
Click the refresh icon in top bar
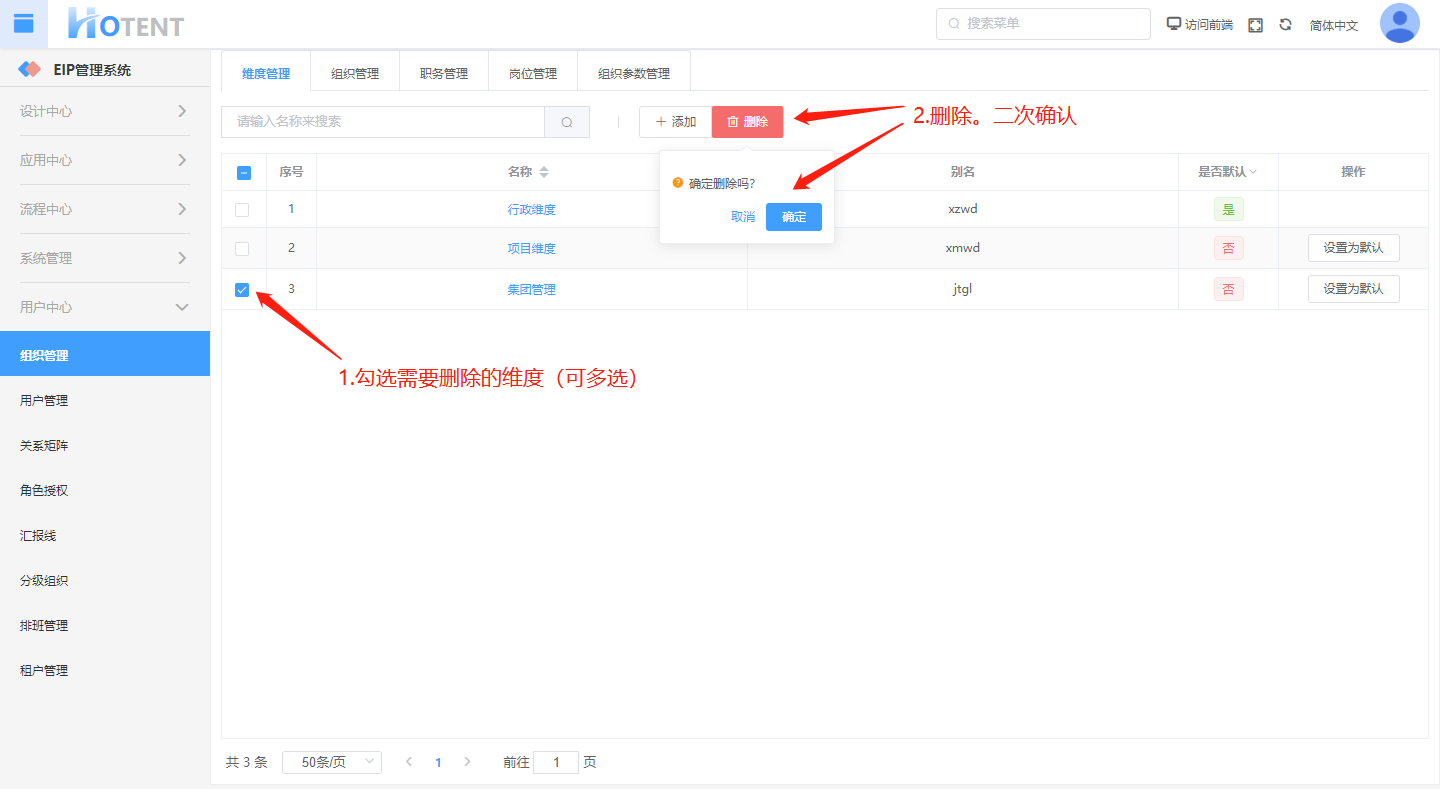(1286, 25)
